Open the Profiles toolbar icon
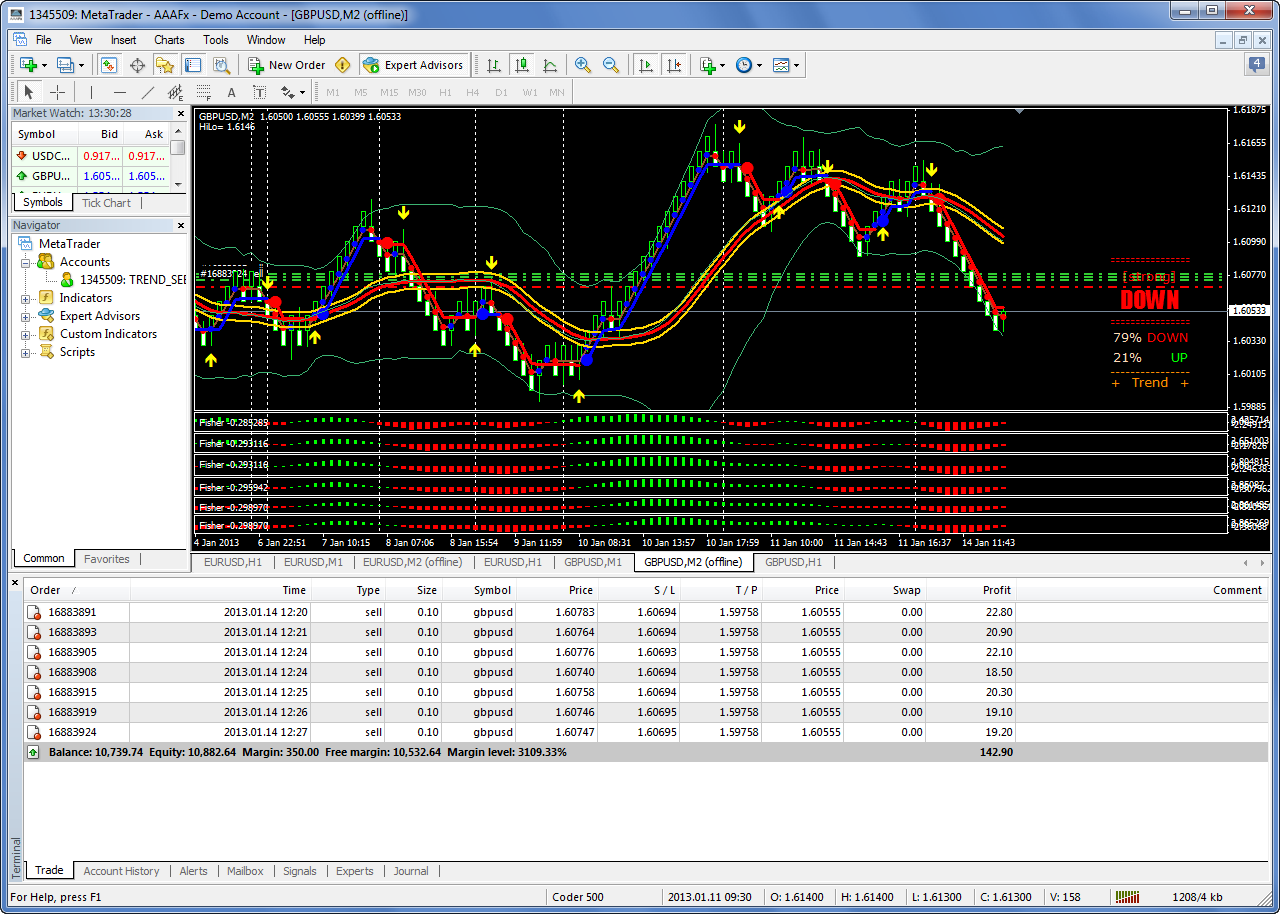1280x914 pixels. click(x=65, y=65)
